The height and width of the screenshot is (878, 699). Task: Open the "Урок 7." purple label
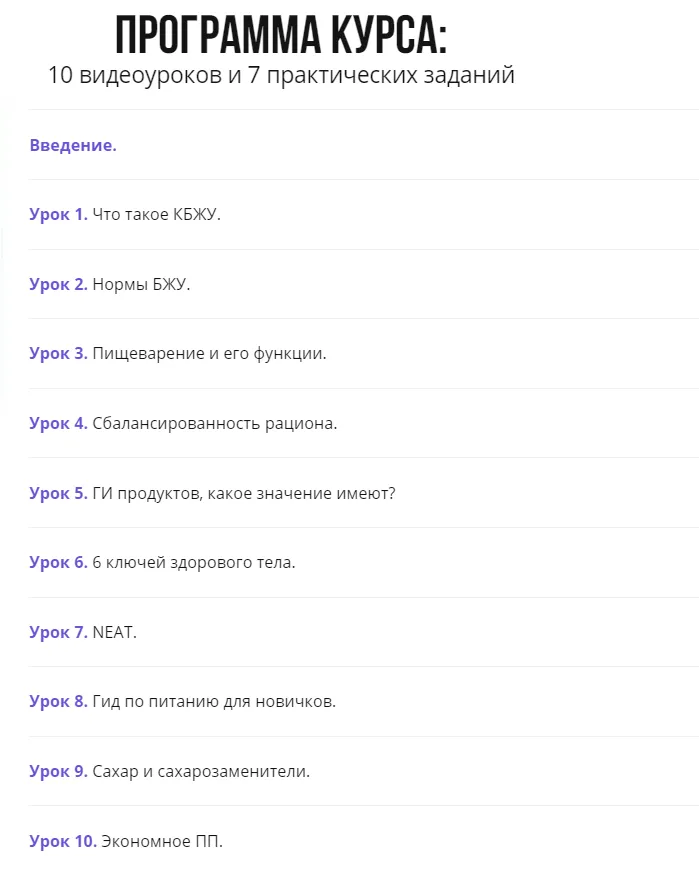[x=58, y=632]
